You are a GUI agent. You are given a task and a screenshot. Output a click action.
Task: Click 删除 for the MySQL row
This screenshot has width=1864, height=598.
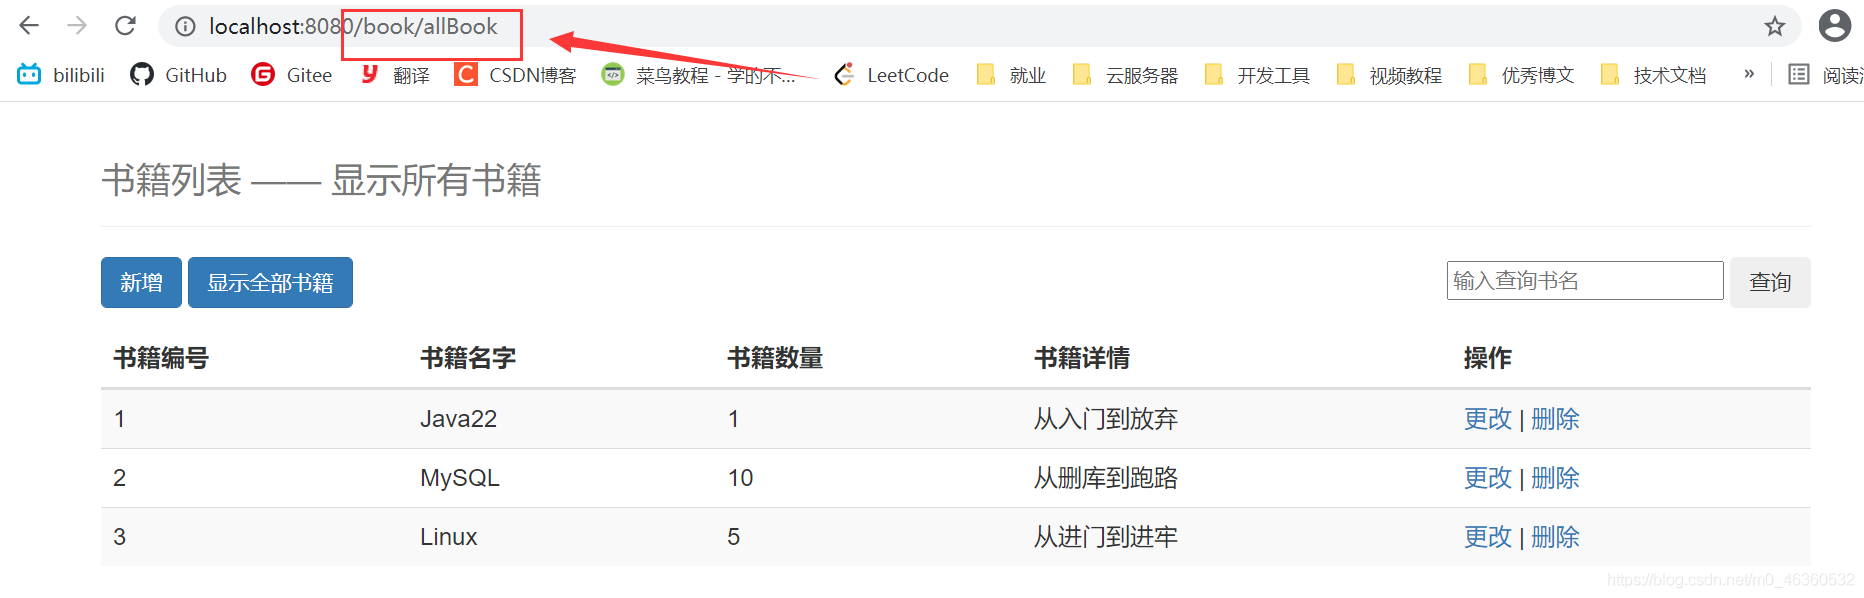1555,478
